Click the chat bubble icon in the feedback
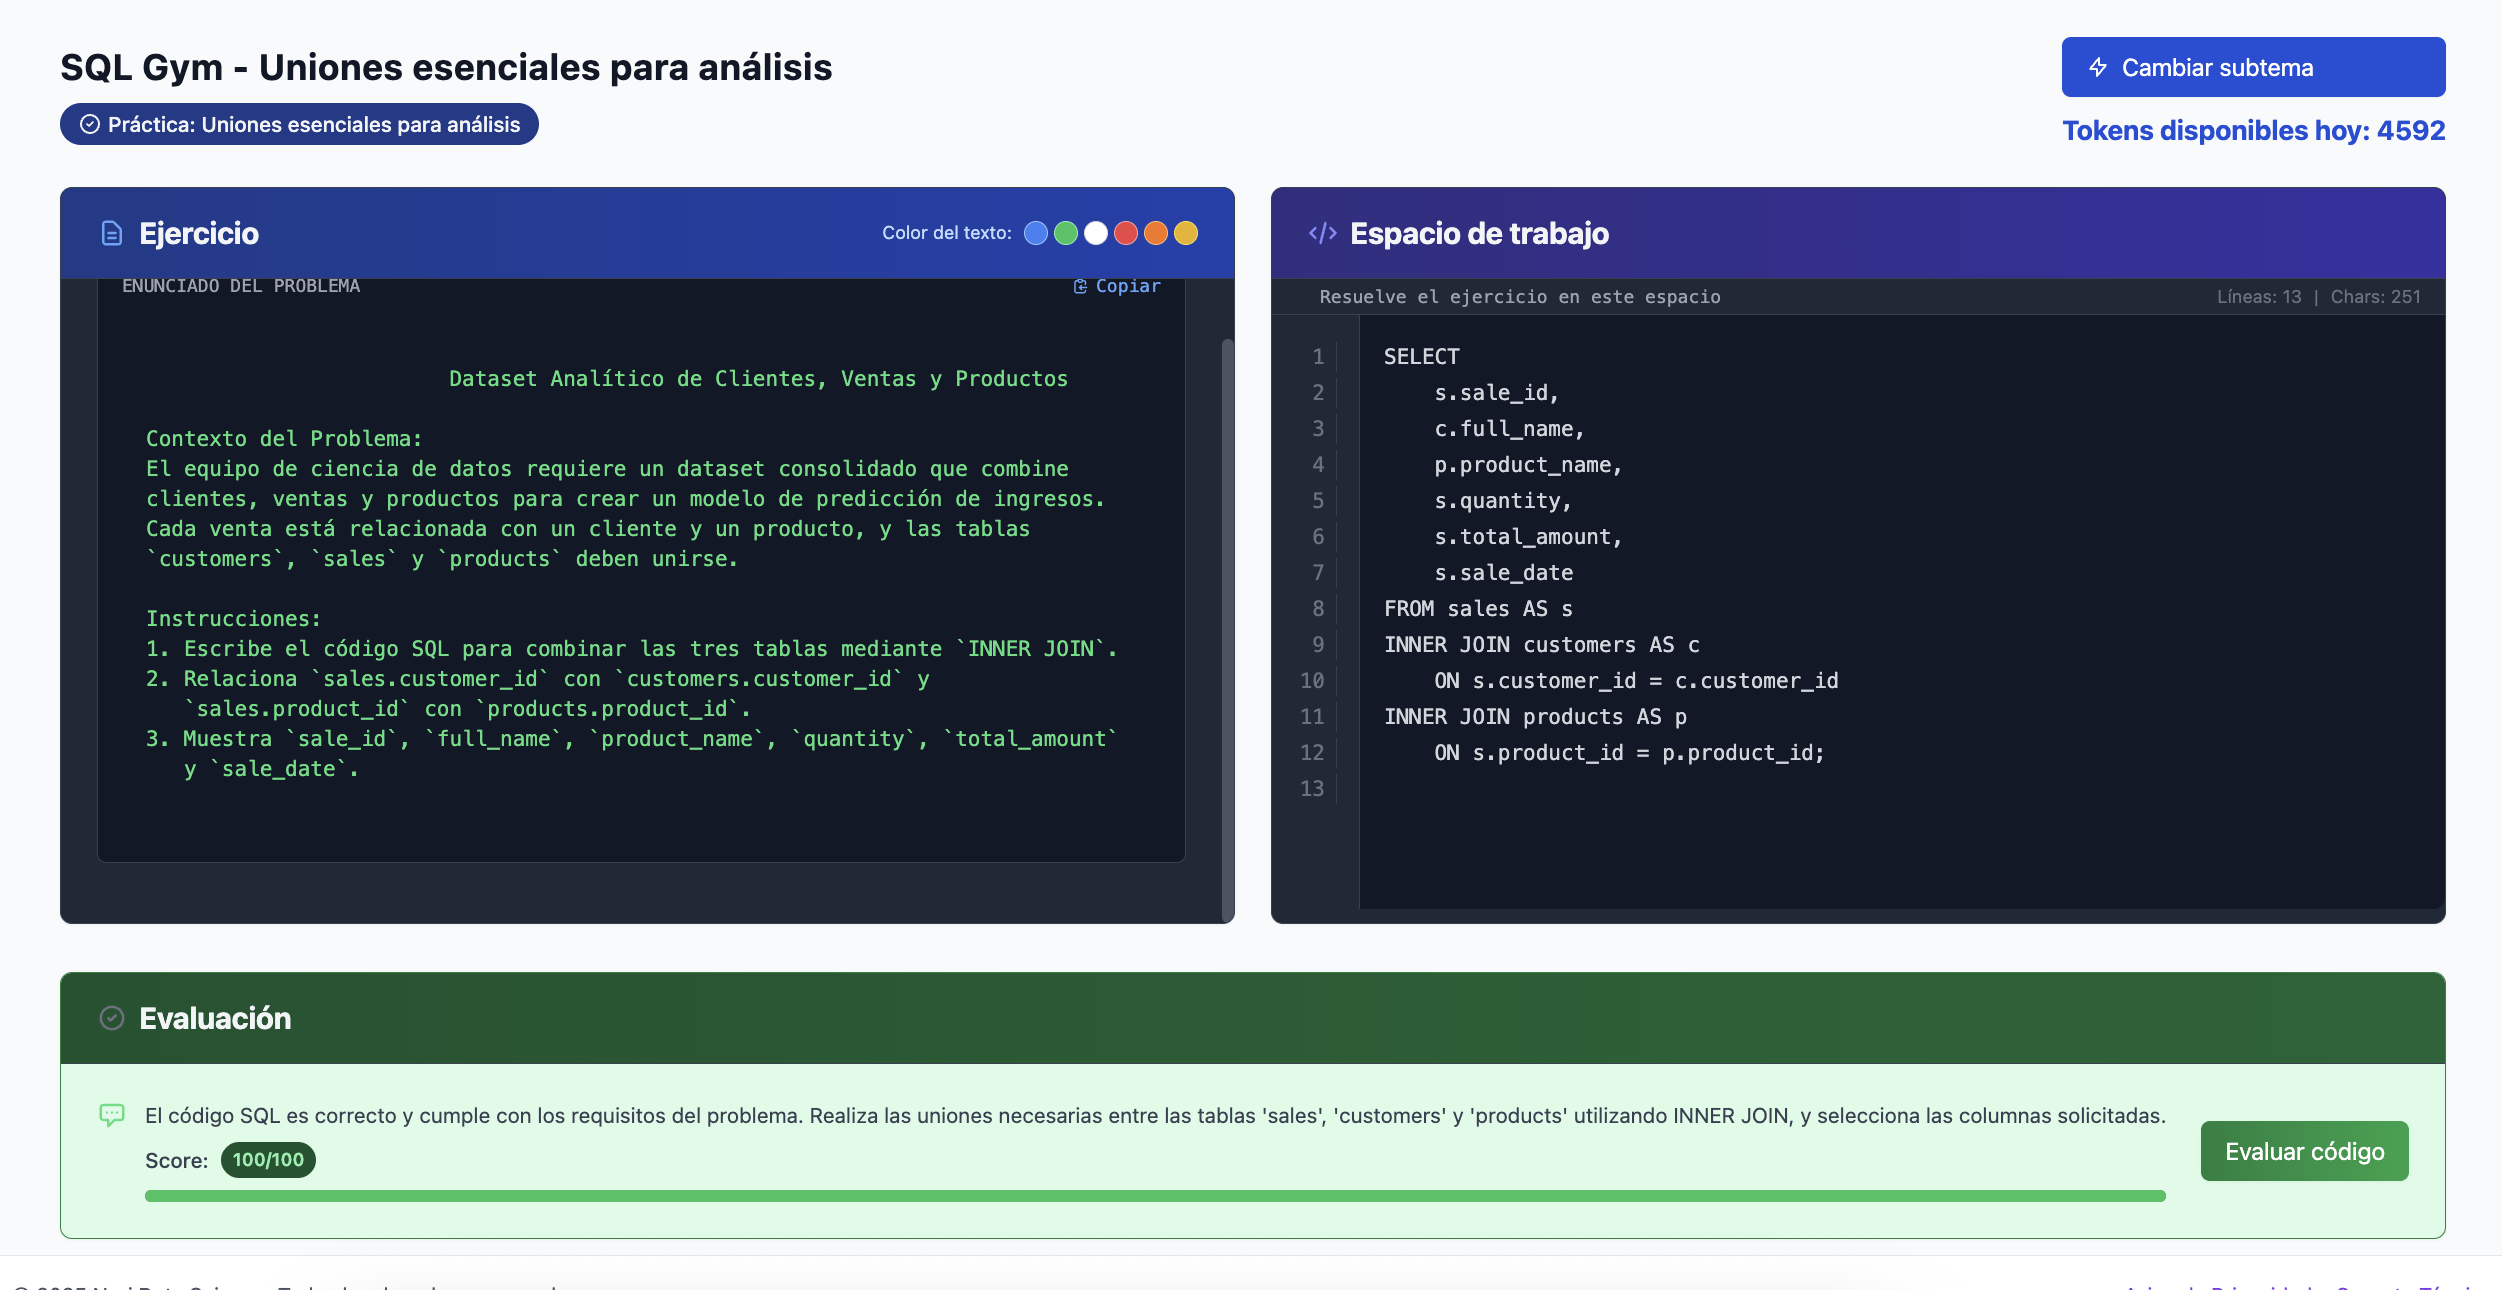 (x=112, y=1115)
